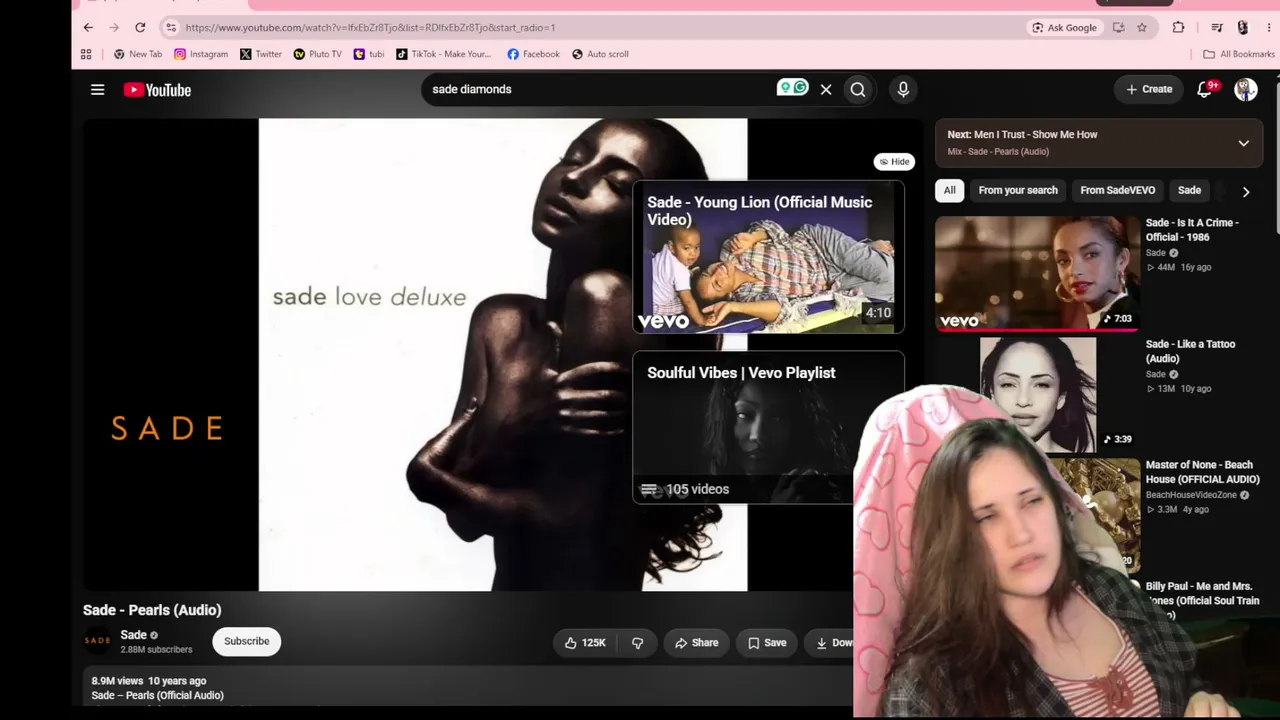The width and height of the screenshot is (1280, 720).
Task: Open the Instagram bookmark
Action: point(201,54)
